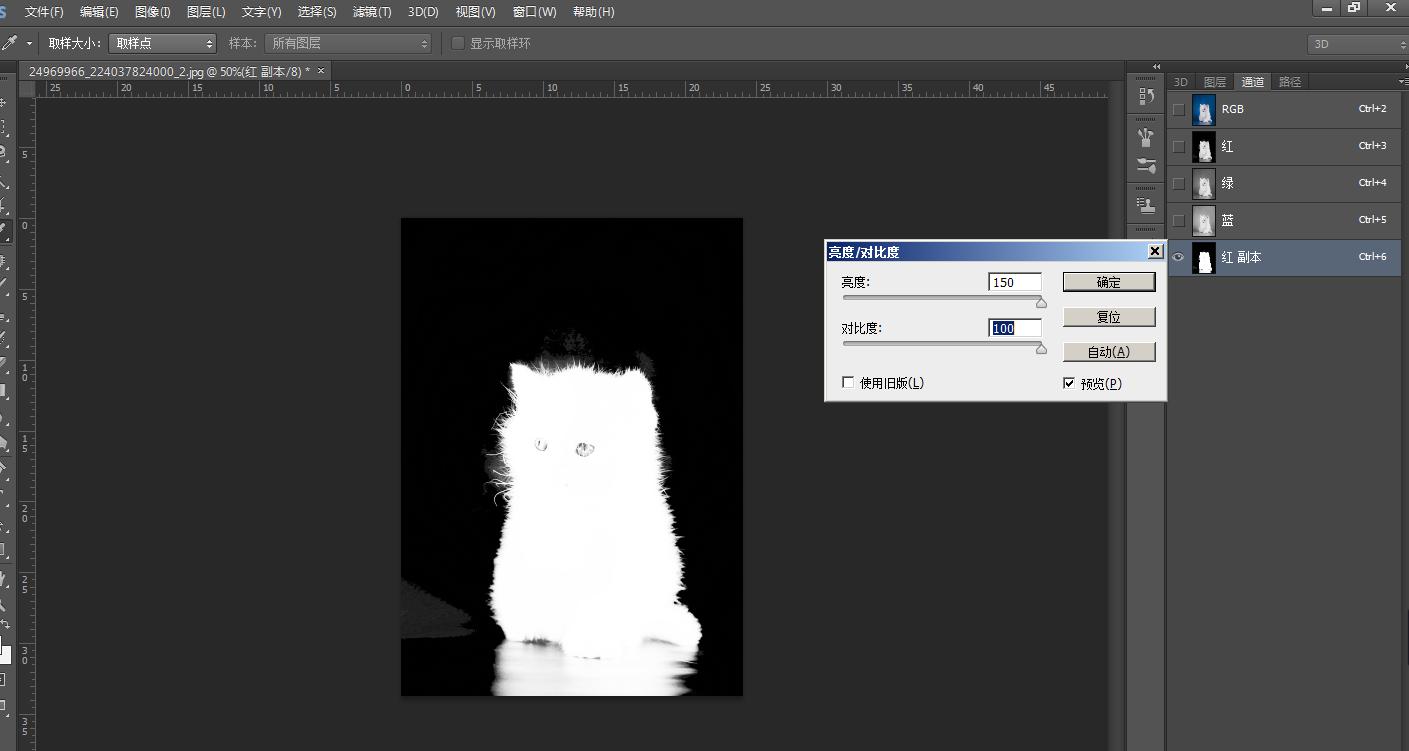Toggle visibility of the 蓝 channel
The width and height of the screenshot is (1409, 751).
[x=1179, y=220]
